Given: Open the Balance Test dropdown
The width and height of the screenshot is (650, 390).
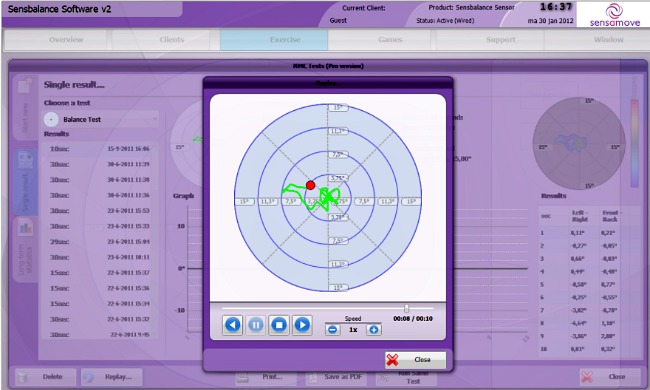Looking at the screenshot, I should [x=101, y=119].
